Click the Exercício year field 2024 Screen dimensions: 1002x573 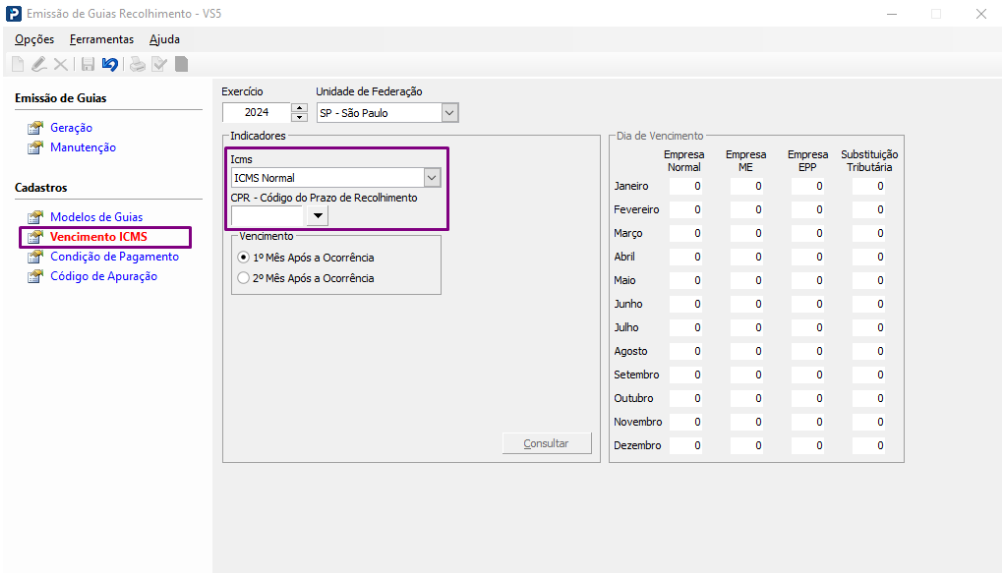point(256,112)
